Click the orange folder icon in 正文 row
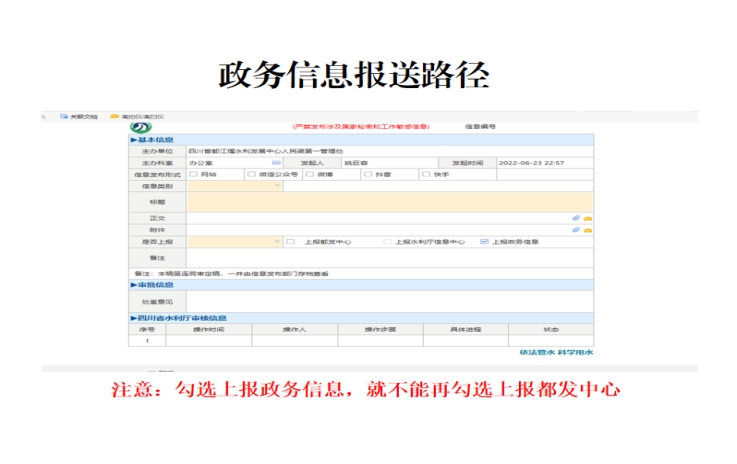Viewport: 737px width, 464px height. click(x=587, y=218)
